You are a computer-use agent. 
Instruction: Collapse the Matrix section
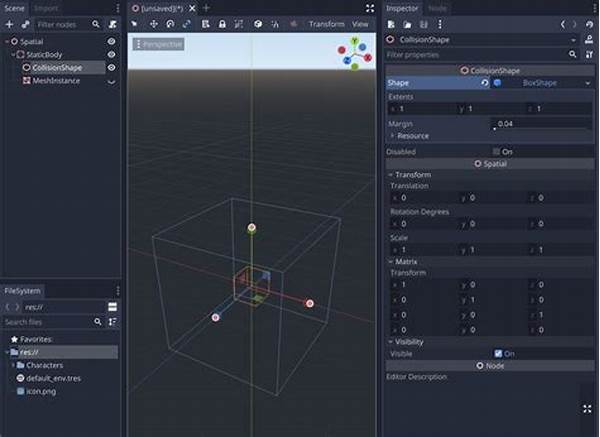(x=391, y=262)
